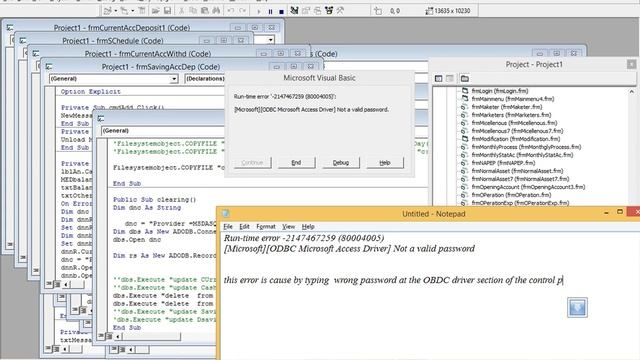
Task: Click the Copy icon in the toolbar
Action: [x=193, y=11]
